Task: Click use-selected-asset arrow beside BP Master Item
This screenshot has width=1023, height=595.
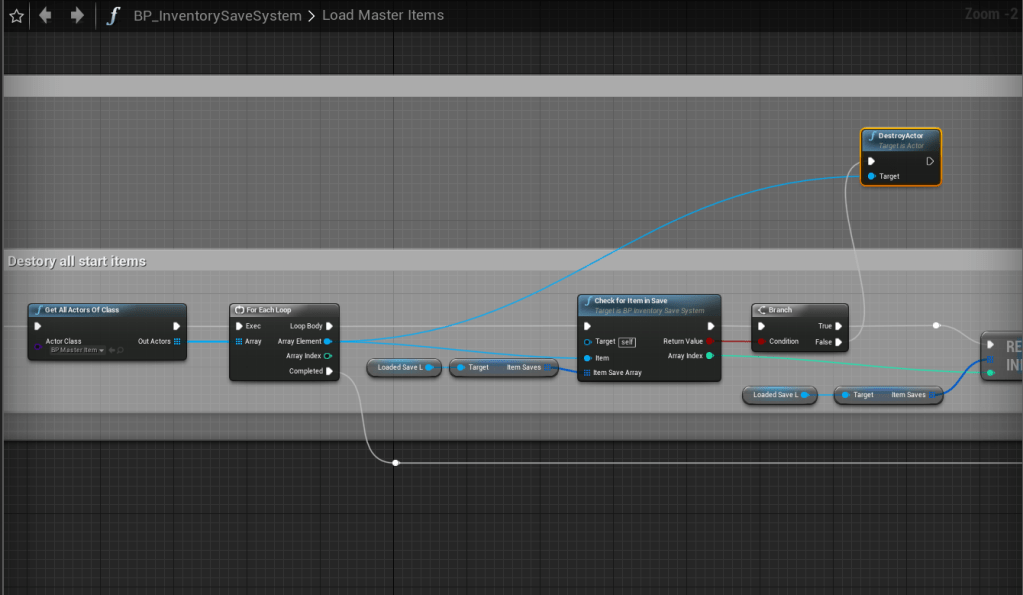Action: (x=112, y=350)
